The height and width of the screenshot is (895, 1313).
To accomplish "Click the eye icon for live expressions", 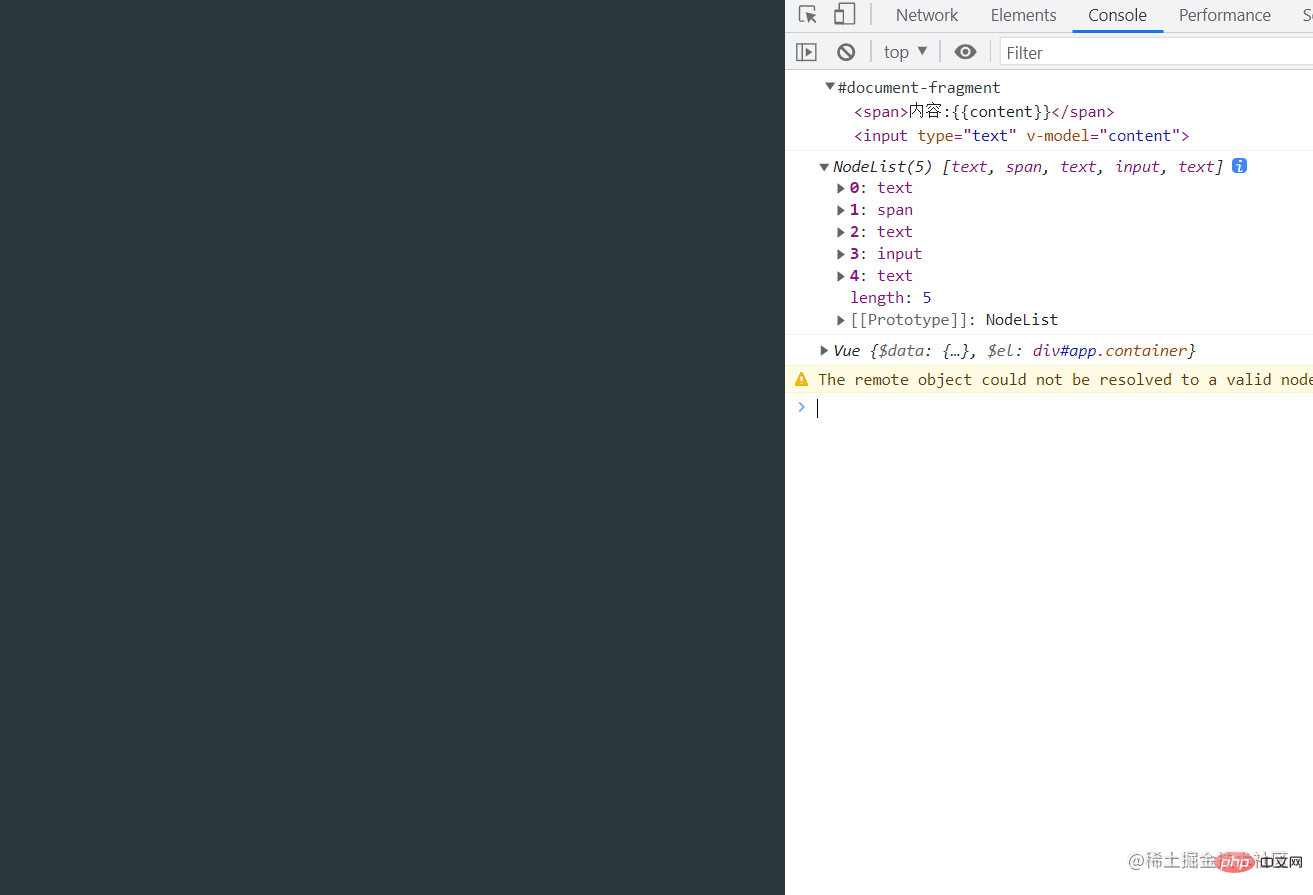I will [965, 52].
